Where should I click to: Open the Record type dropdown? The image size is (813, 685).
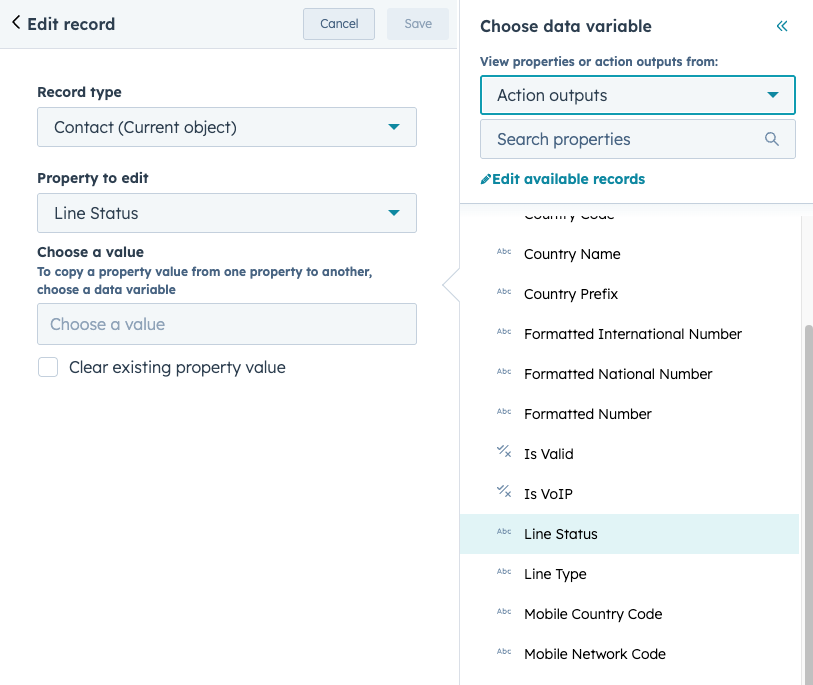(x=227, y=128)
